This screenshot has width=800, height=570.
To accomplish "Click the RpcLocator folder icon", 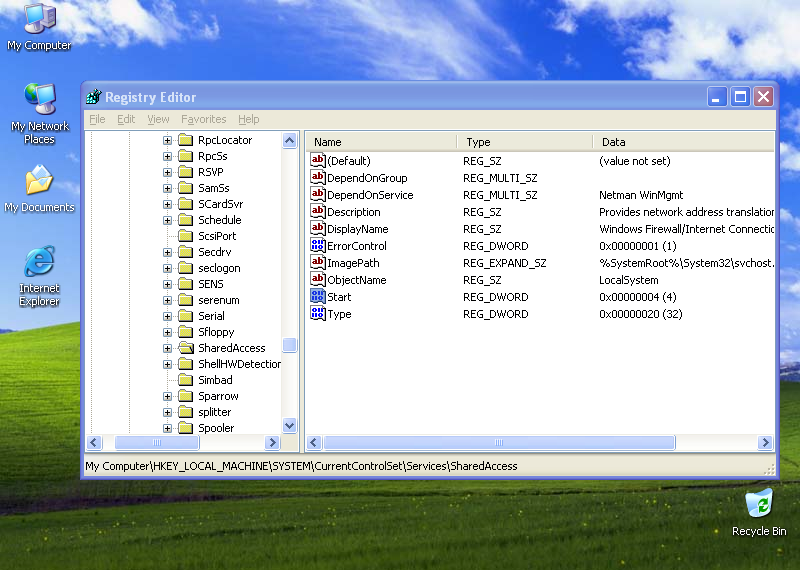I will coord(186,140).
